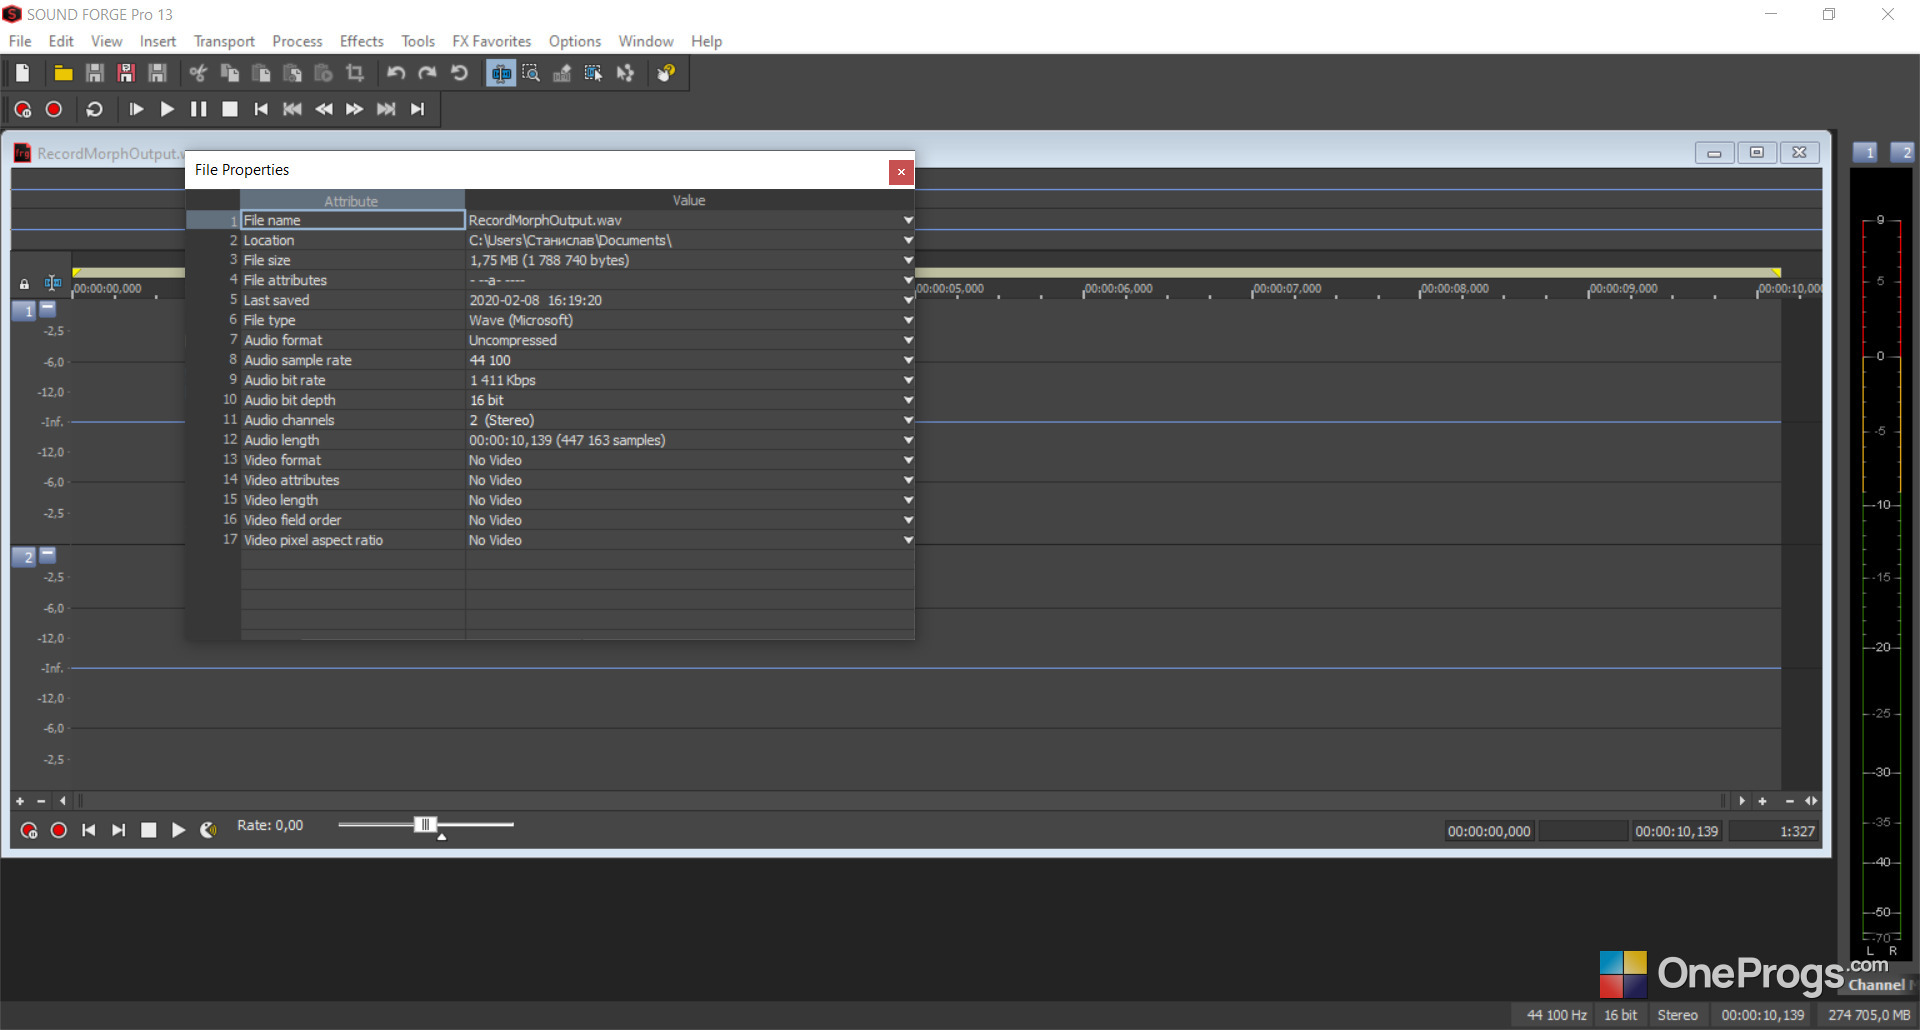Open the File menu
The height and width of the screenshot is (1030, 1920).
pos(20,41)
